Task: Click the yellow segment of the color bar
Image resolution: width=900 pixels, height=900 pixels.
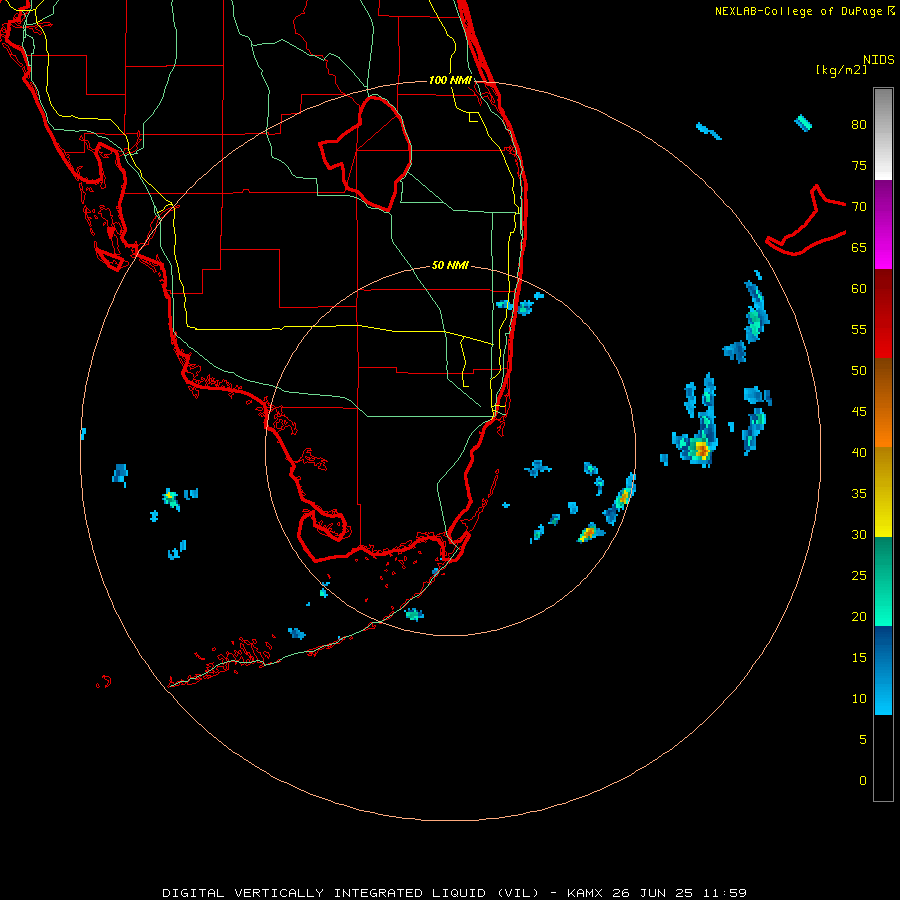Action: 883,492
